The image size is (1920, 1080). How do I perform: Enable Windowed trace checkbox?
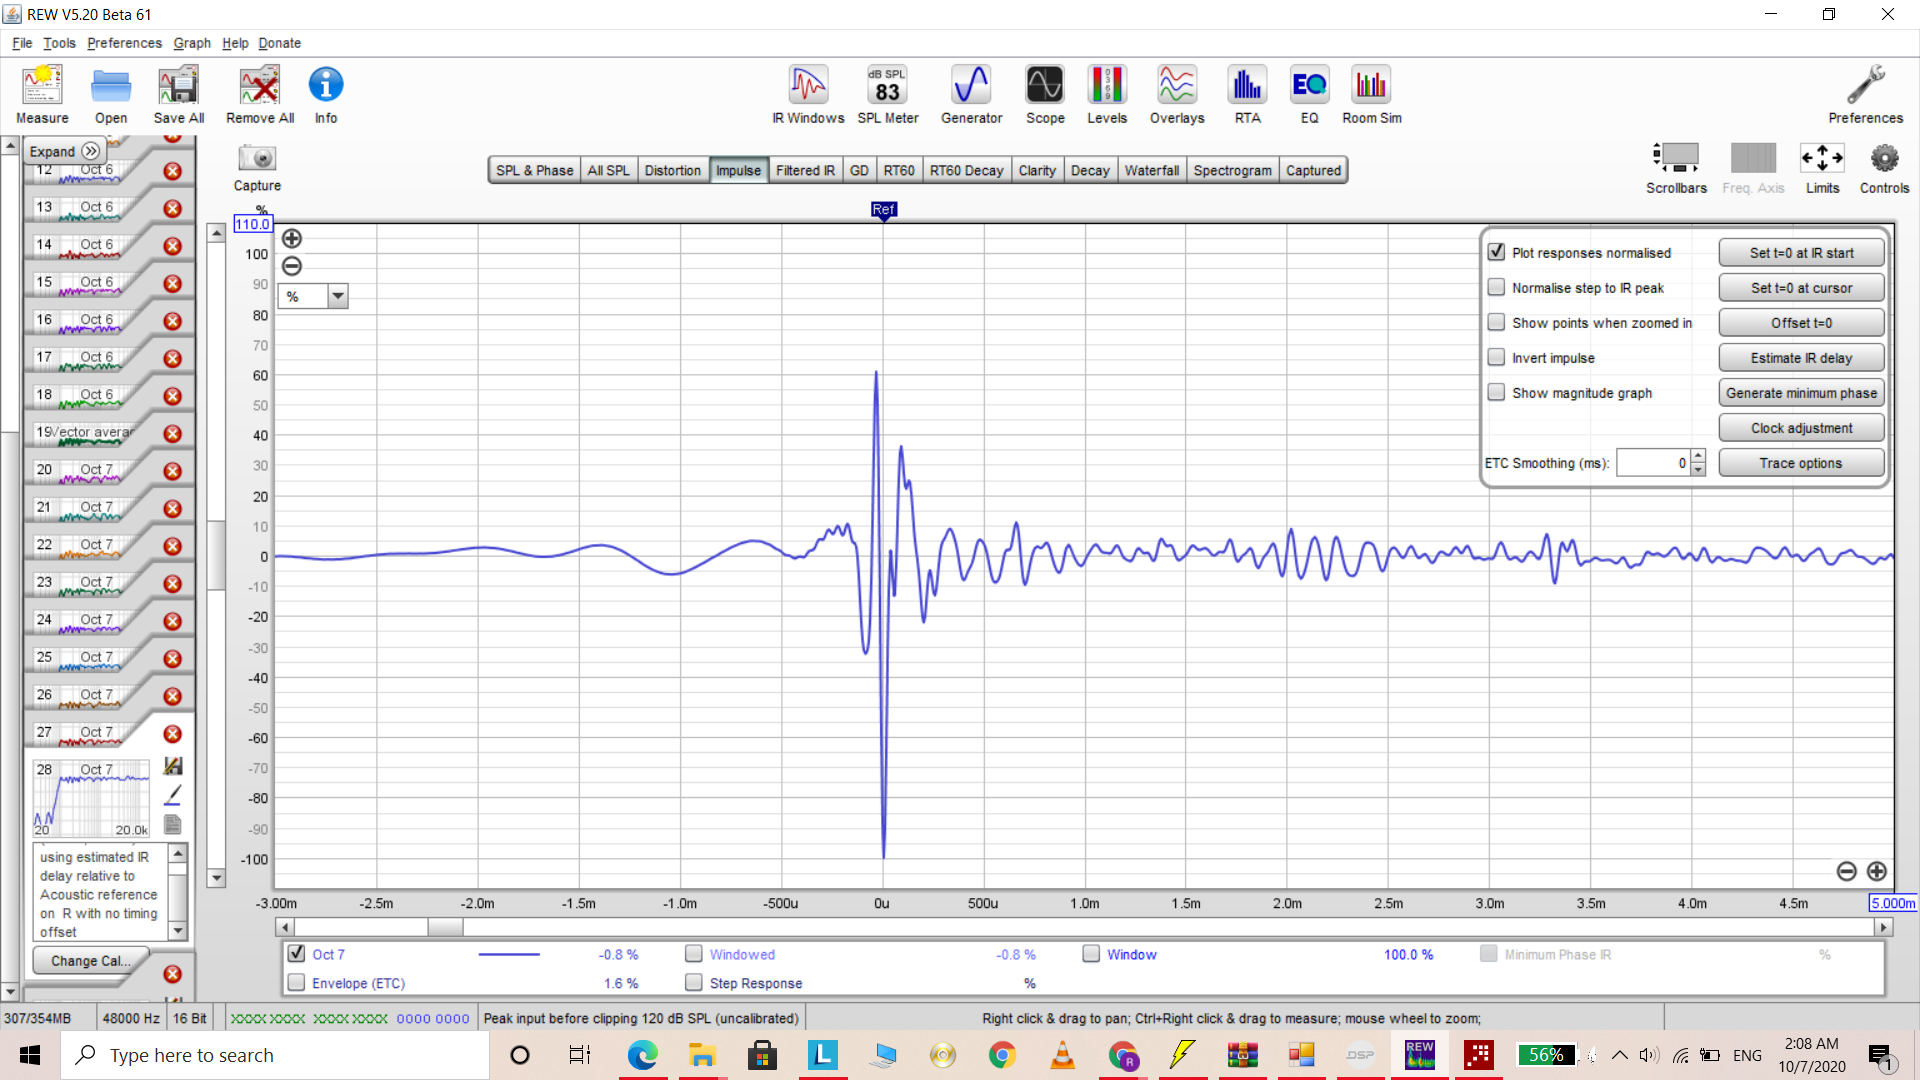[x=693, y=953]
